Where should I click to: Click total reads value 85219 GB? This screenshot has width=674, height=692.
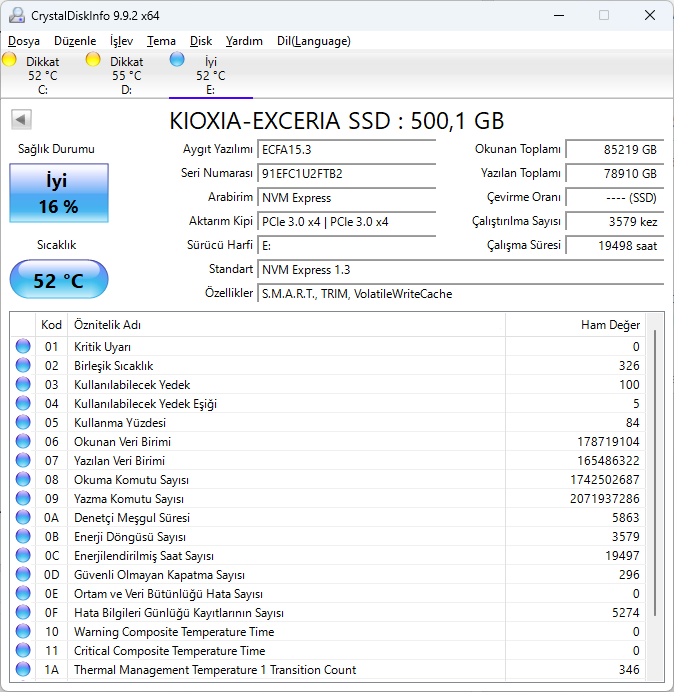(614, 150)
